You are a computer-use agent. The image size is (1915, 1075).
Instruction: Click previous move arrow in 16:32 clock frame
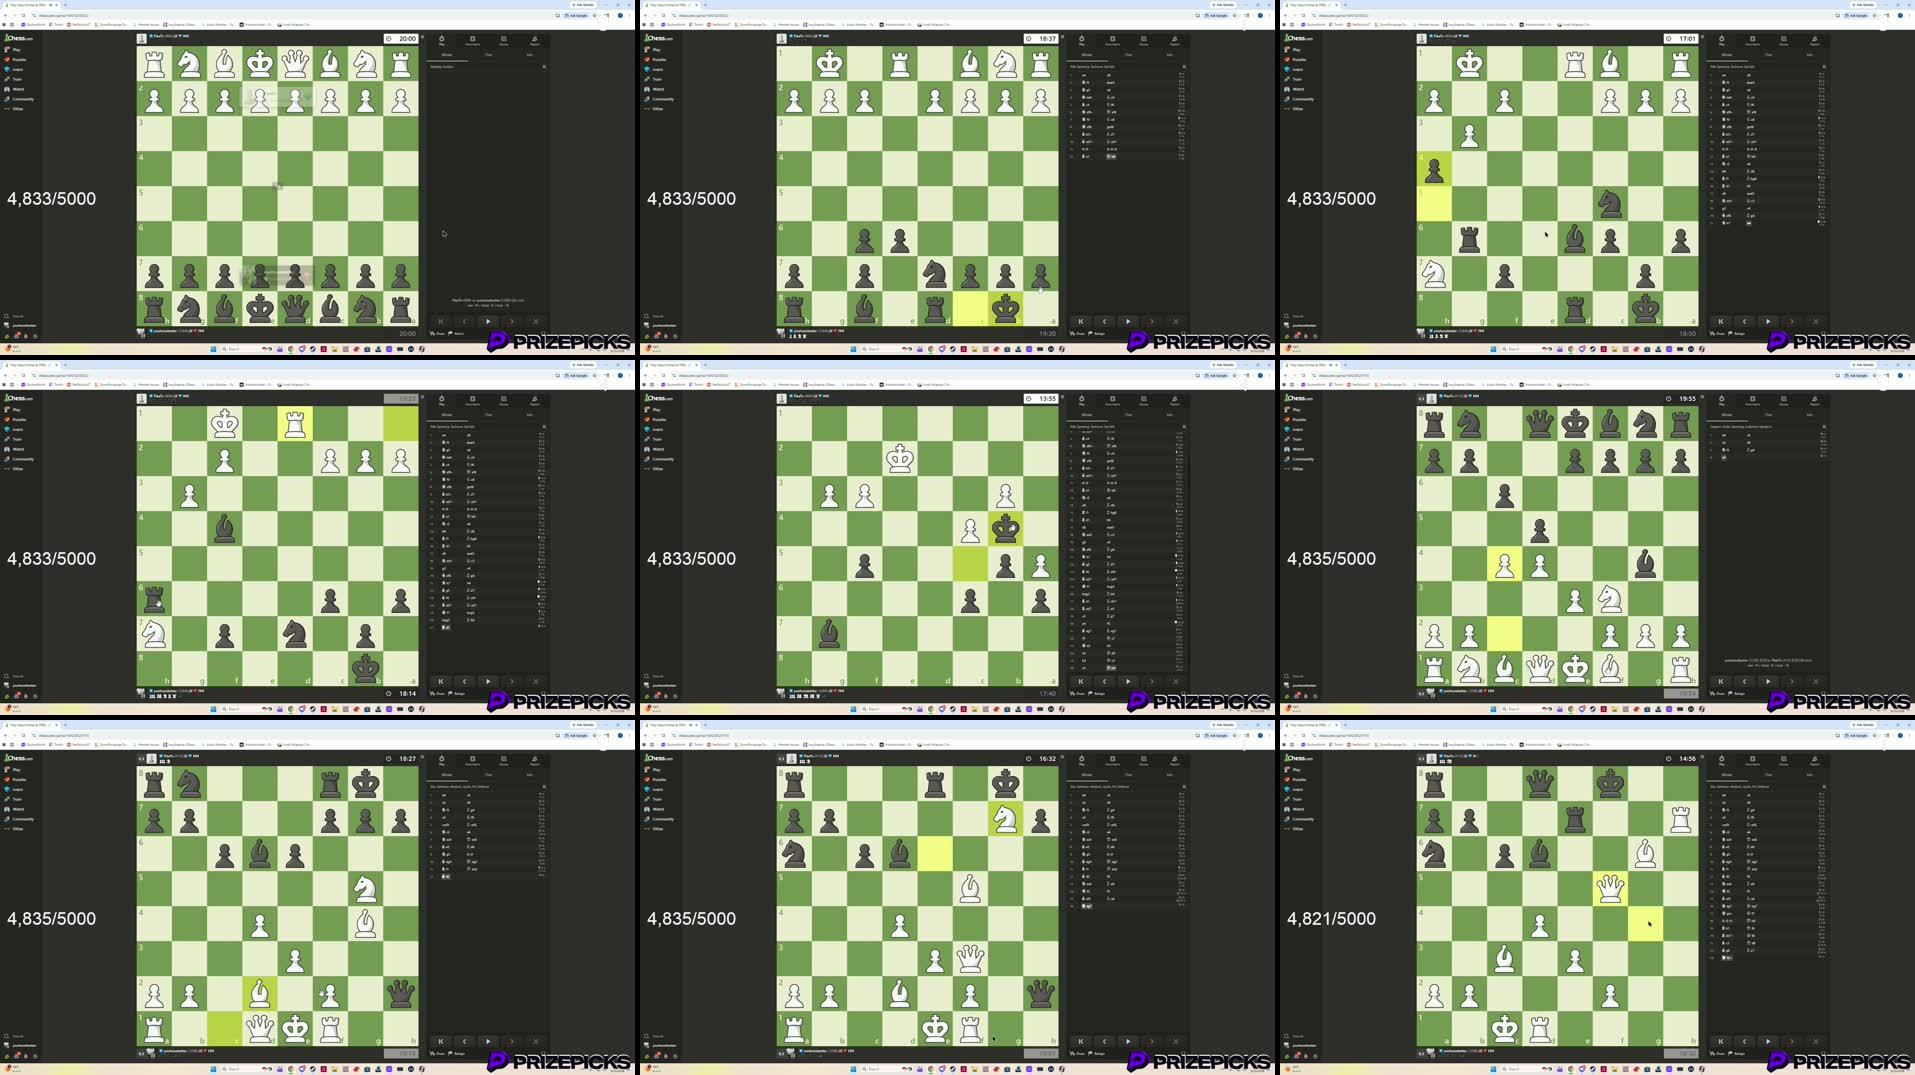click(x=1104, y=1041)
